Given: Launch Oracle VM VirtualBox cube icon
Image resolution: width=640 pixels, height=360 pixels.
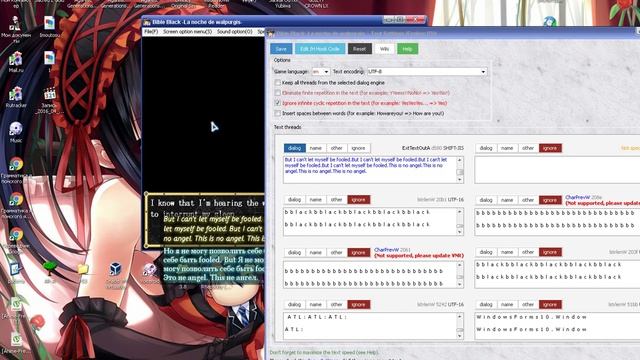Looking at the screenshot, I should point(116,269).
